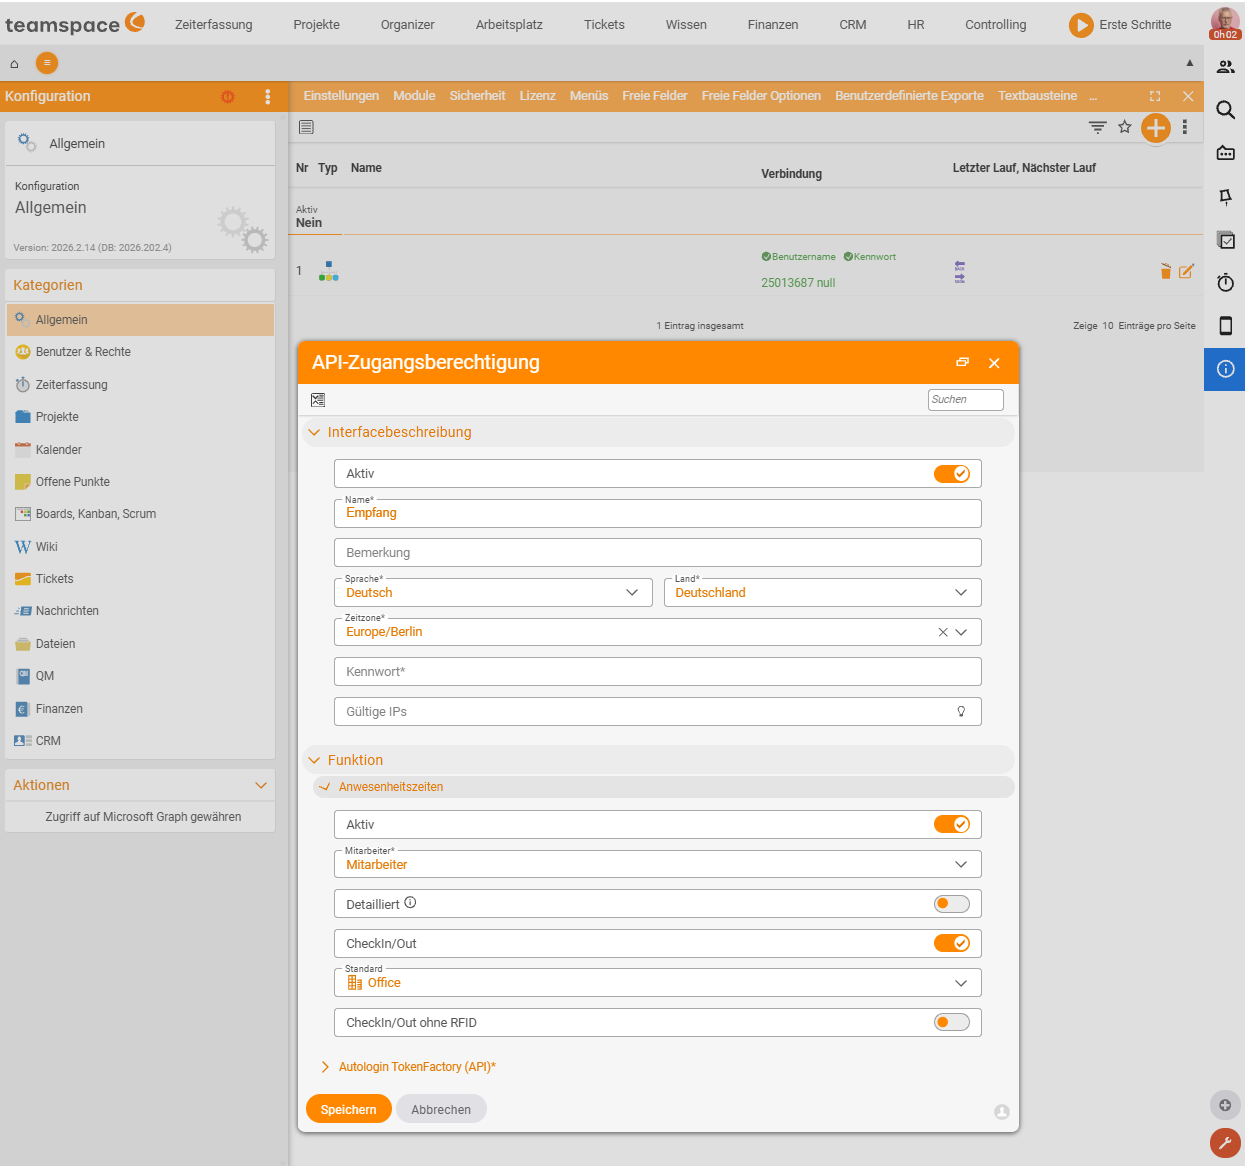The height and width of the screenshot is (1166, 1245).
Task: Edit entry 1 with pencil icon
Action: (x=1186, y=271)
